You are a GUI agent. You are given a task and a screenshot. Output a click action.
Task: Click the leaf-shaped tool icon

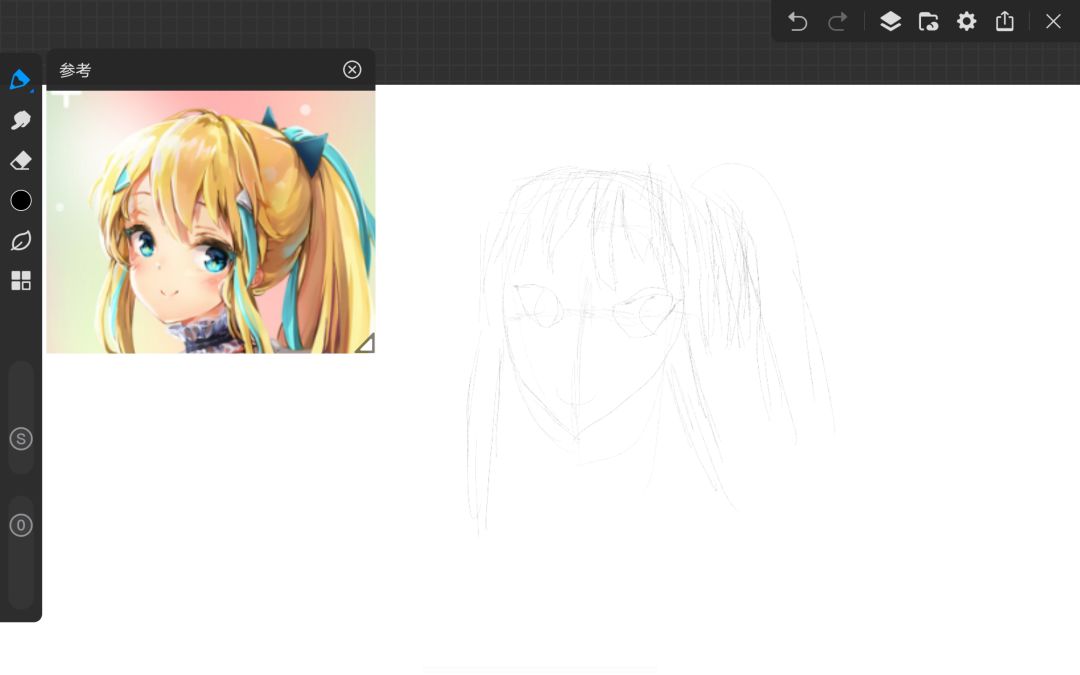point(21,241)
